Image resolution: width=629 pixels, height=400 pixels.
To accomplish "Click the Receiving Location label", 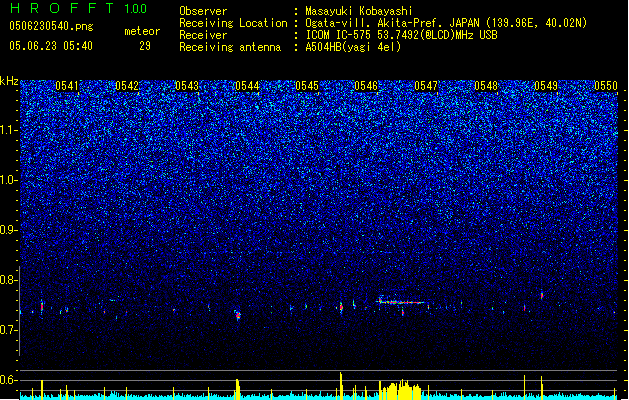I will point(233,23).
